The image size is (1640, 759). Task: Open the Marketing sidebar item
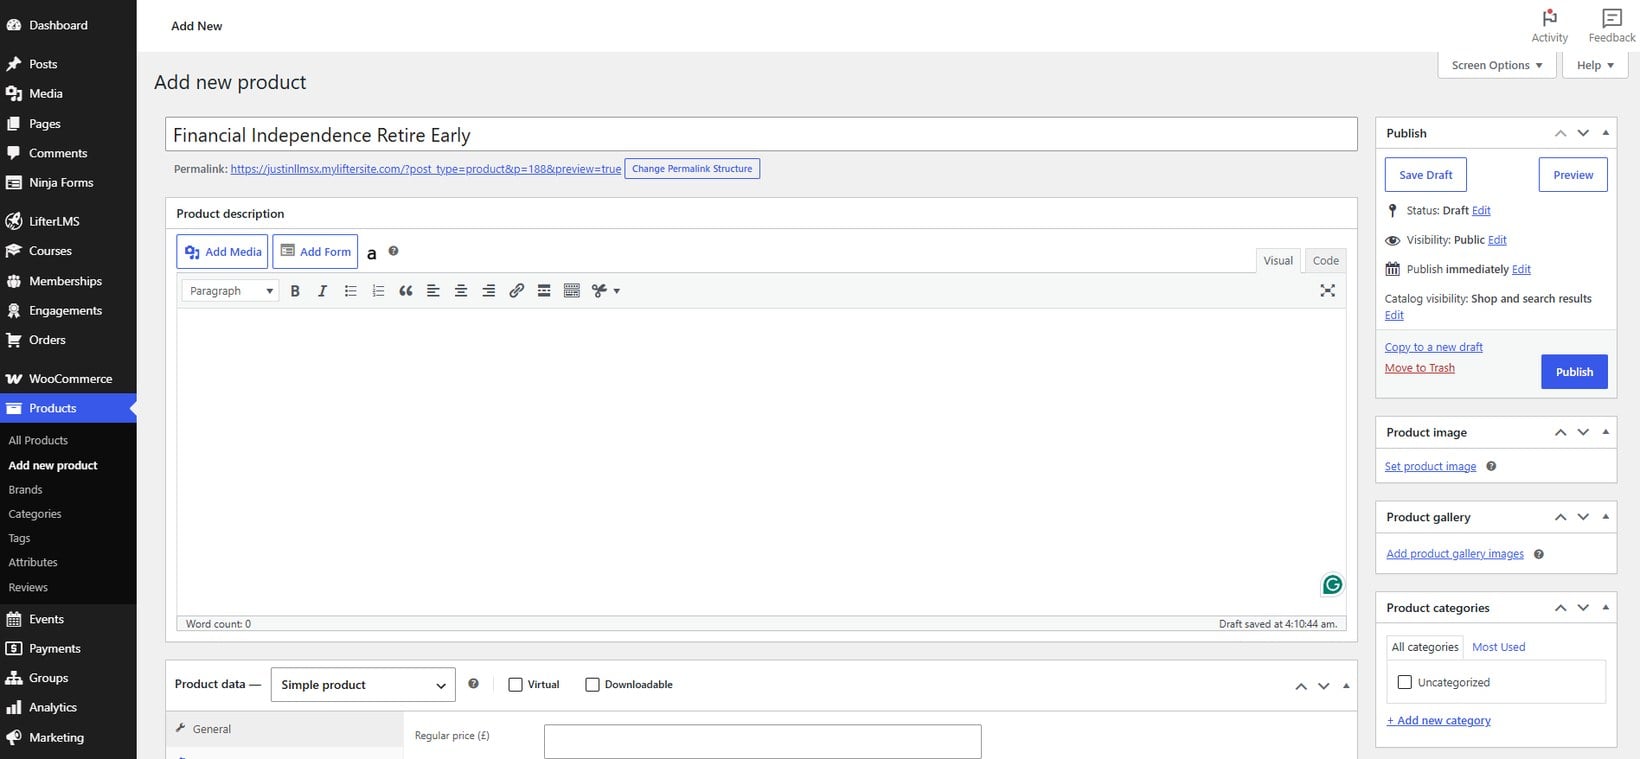click(68, 737)
